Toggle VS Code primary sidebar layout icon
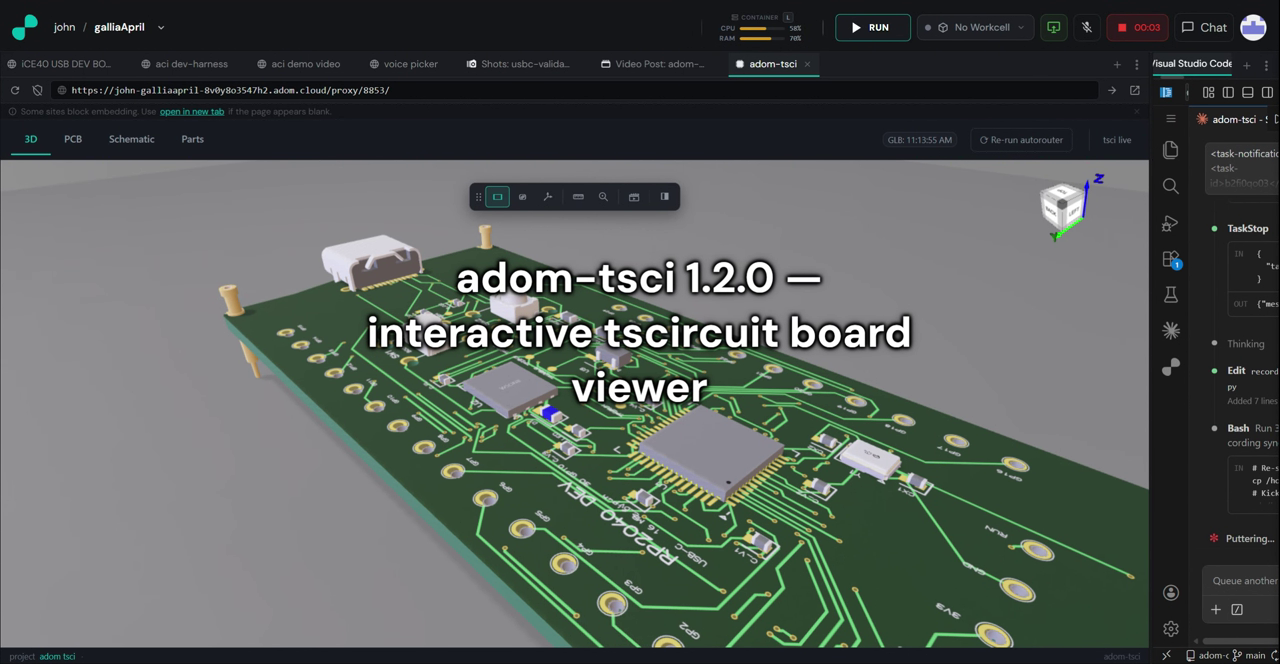Viewport: 1280px width, 664px height. coord(1228,92)
